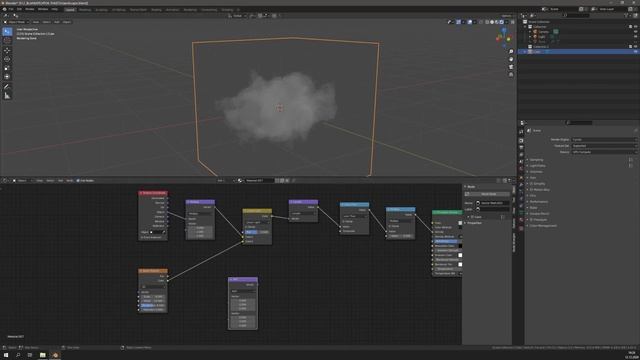Enable the Freestyle checkbox

[531, 220]
